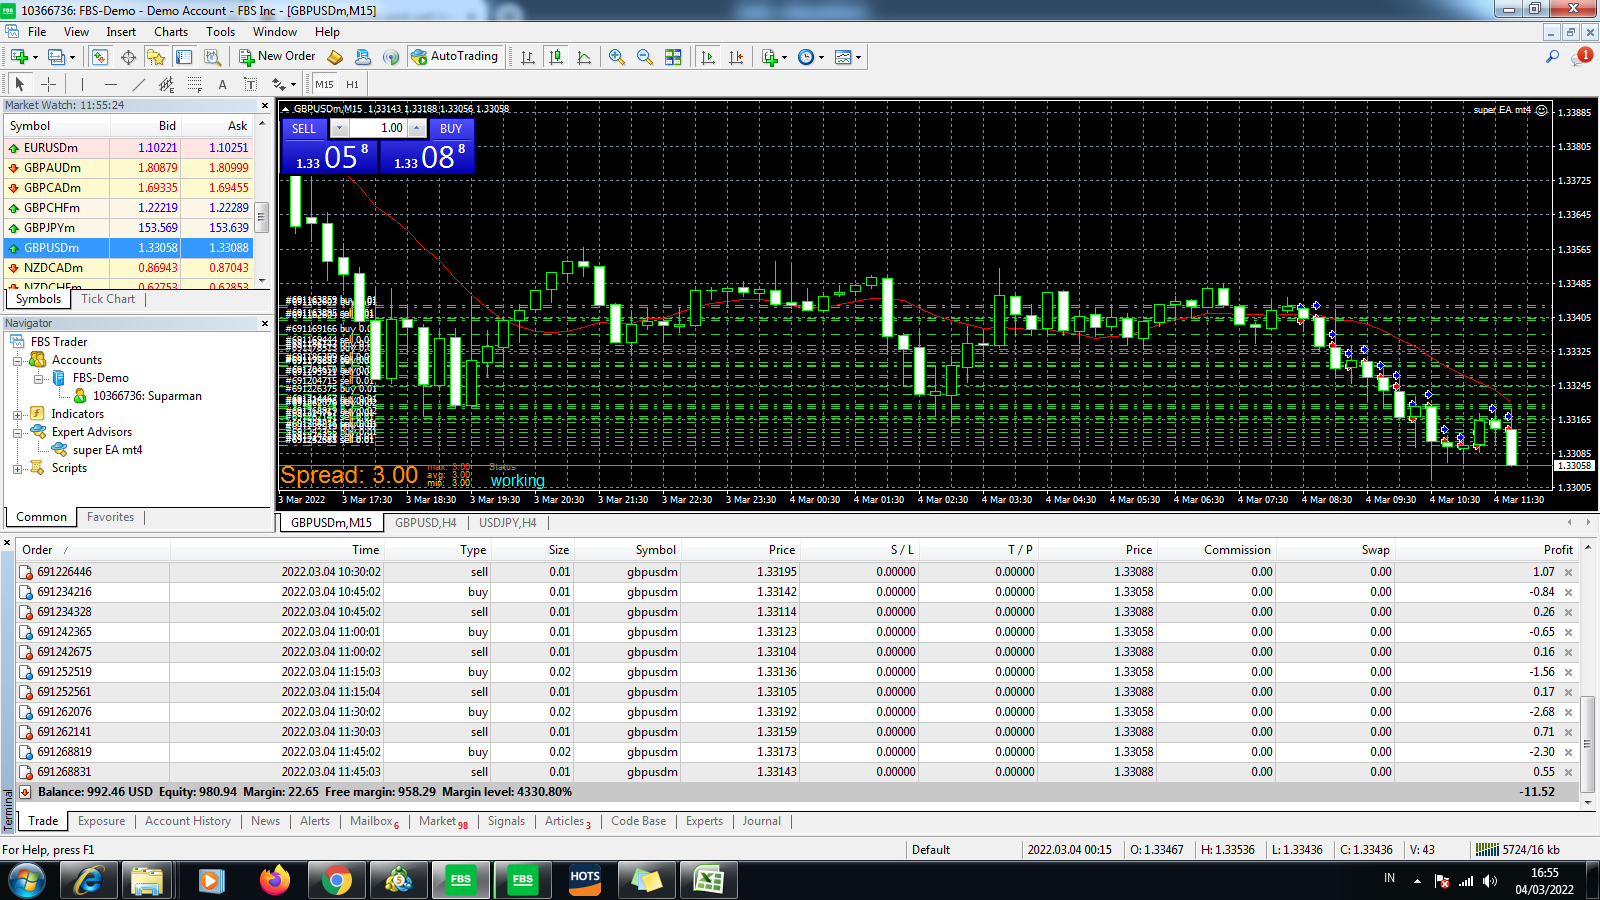Select the Fibonacci Retracement tool
Screen dimensions: 1600x900
(195, 84)
